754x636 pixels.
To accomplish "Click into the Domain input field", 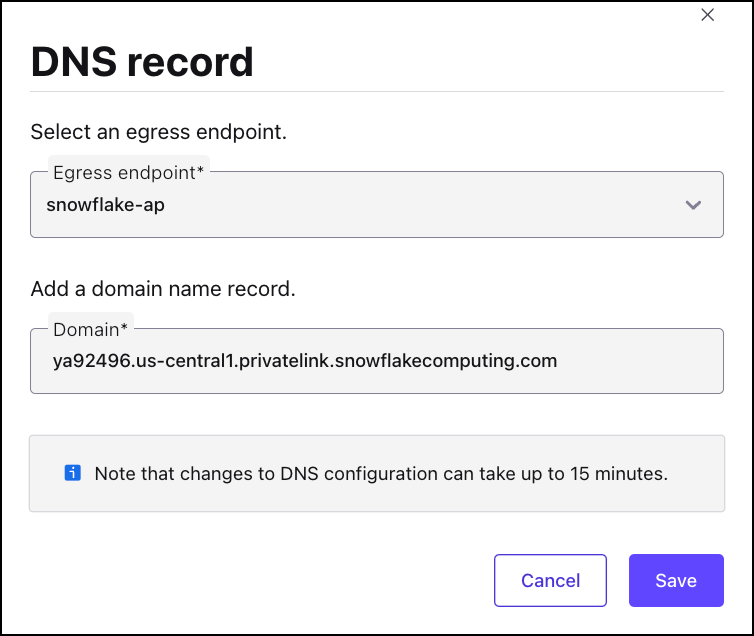I will pos(376,361).
